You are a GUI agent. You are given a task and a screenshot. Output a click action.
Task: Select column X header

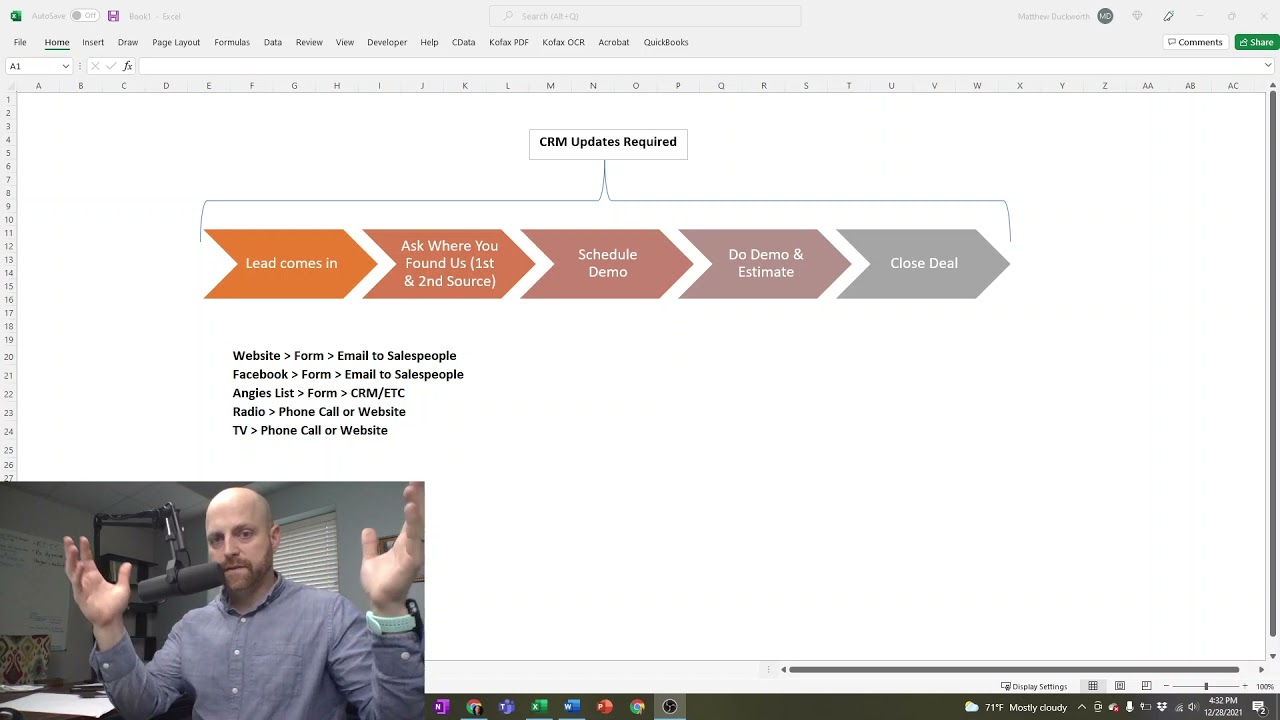pyautogui.click(x=1020, y=86)
